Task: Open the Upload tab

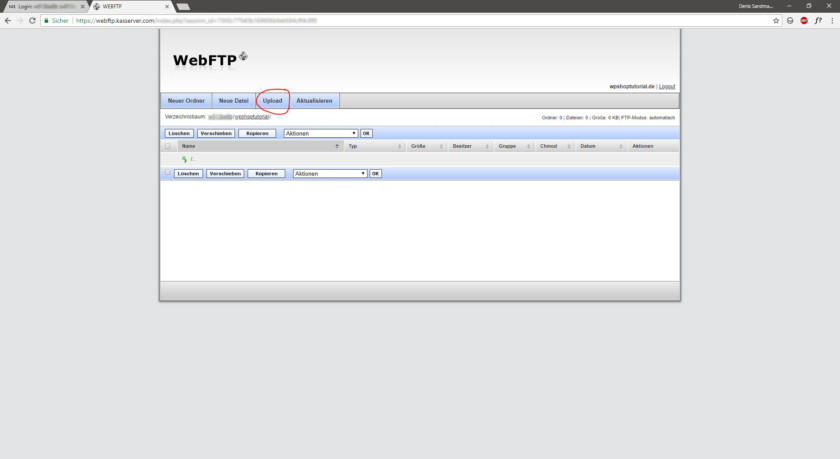Action: [x=272, y=101]
